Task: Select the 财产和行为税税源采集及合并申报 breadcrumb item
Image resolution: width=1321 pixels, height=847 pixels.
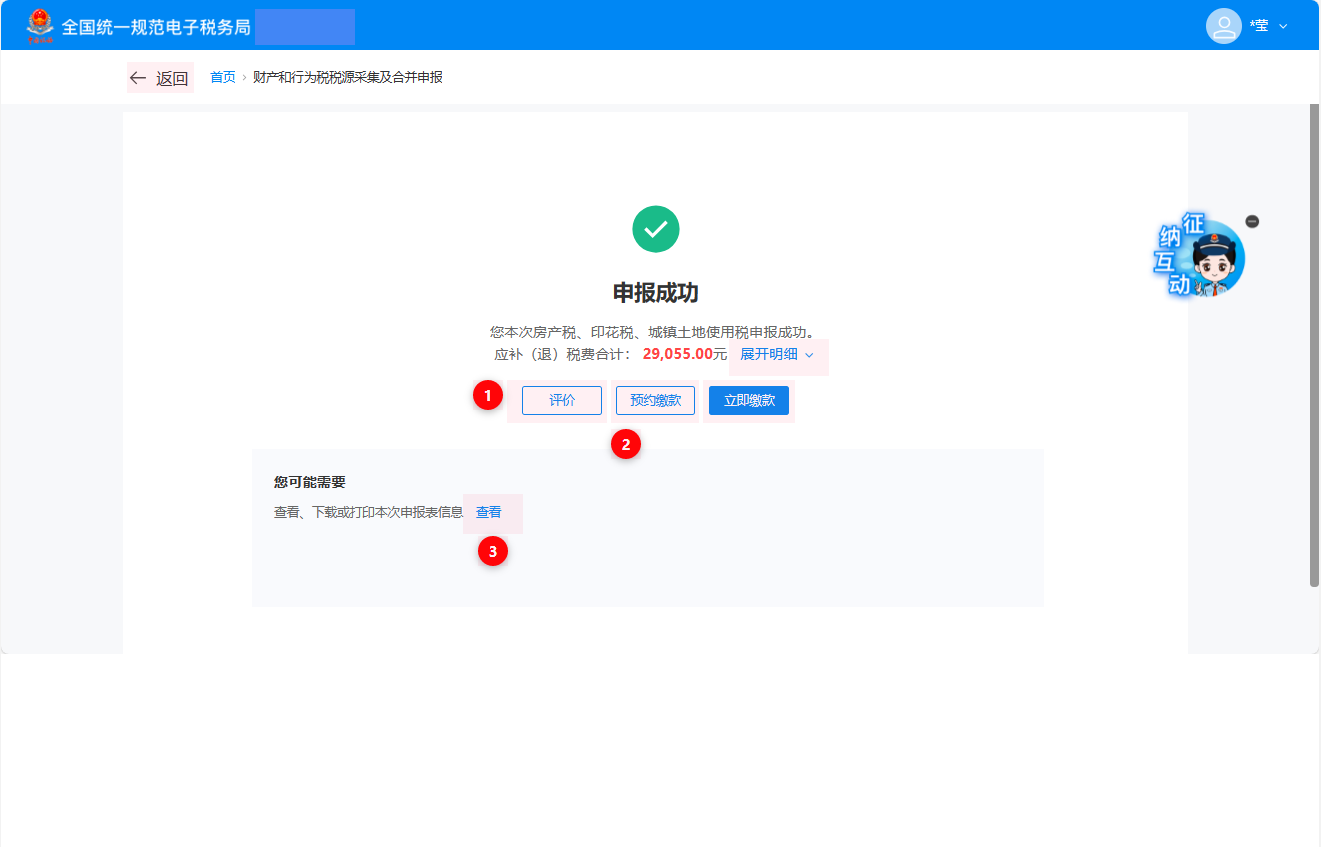Action: tap(346, 77)
